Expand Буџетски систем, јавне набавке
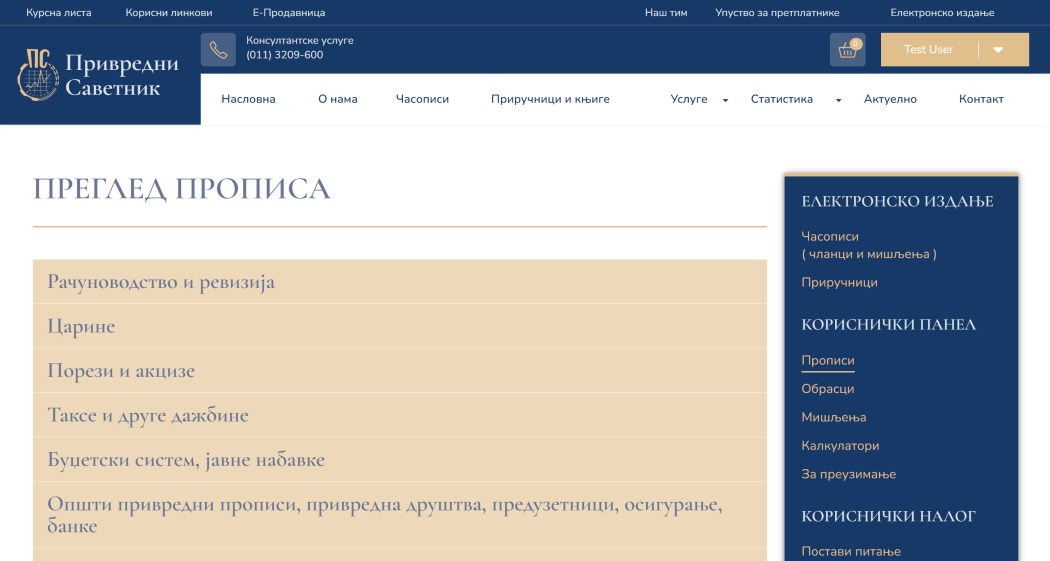1050x561 pixels. point(186,460)
